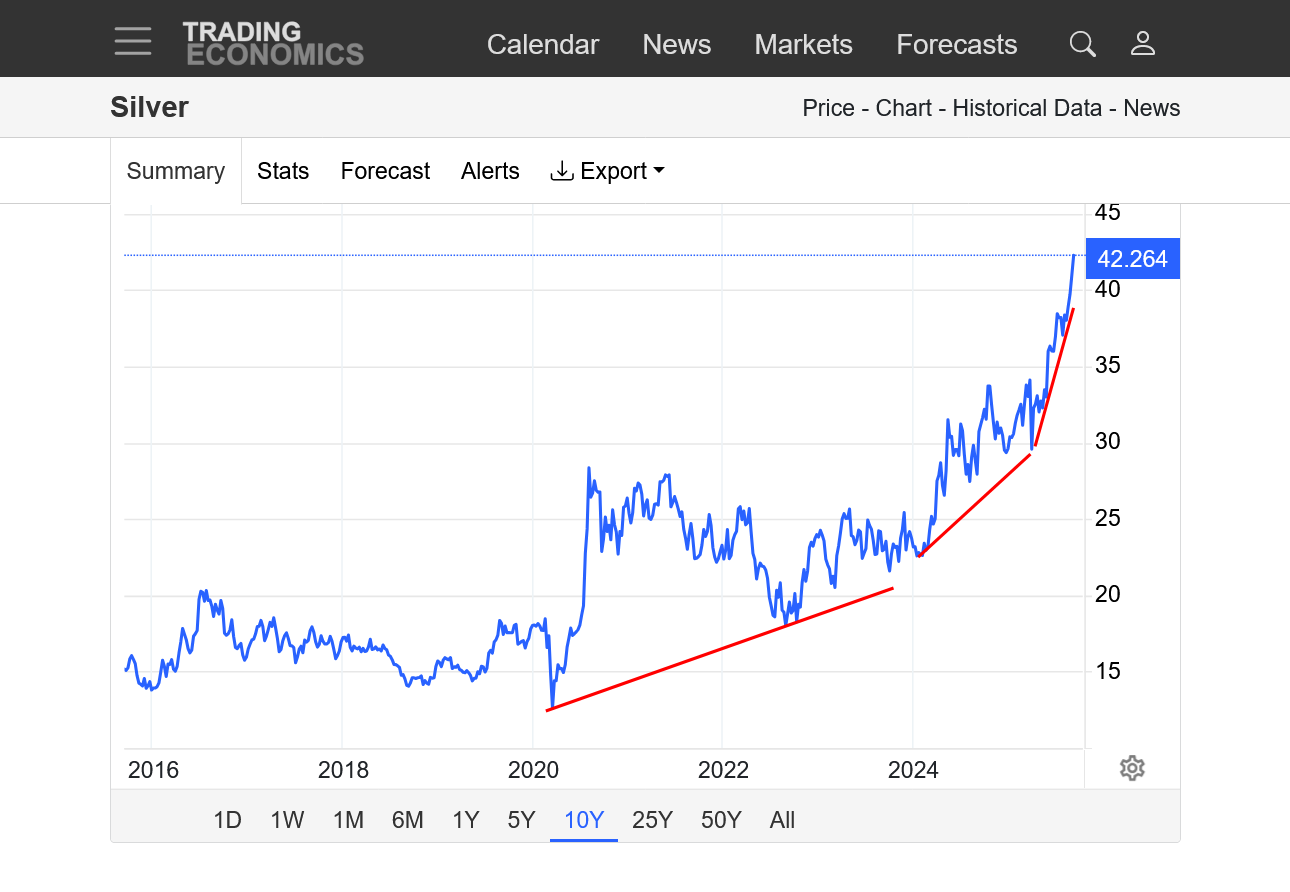The height and width of the screenshot is (892, 1290).
Task: Switch to the Stats tab
Action: click(x=283, y=171)
